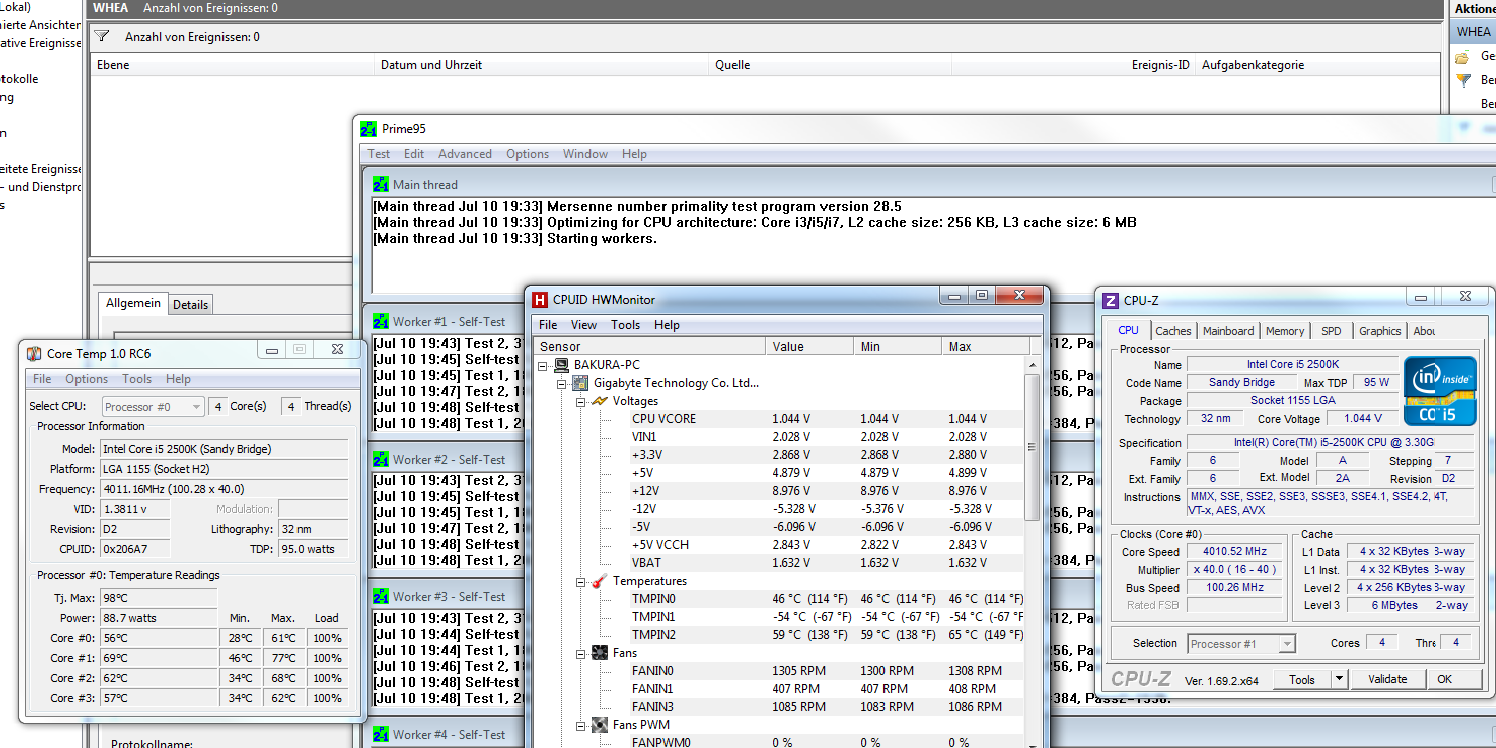Open the Advanced menu in Prime95

pyautogui.click(x=464, y=154)
